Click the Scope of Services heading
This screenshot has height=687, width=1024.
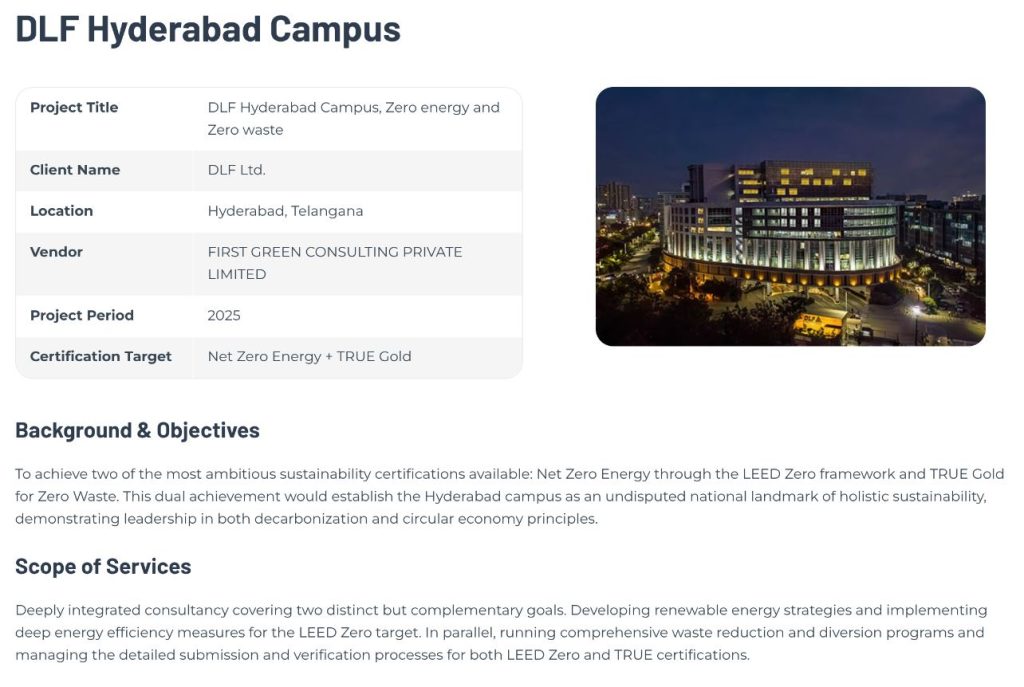coord(103,567)
